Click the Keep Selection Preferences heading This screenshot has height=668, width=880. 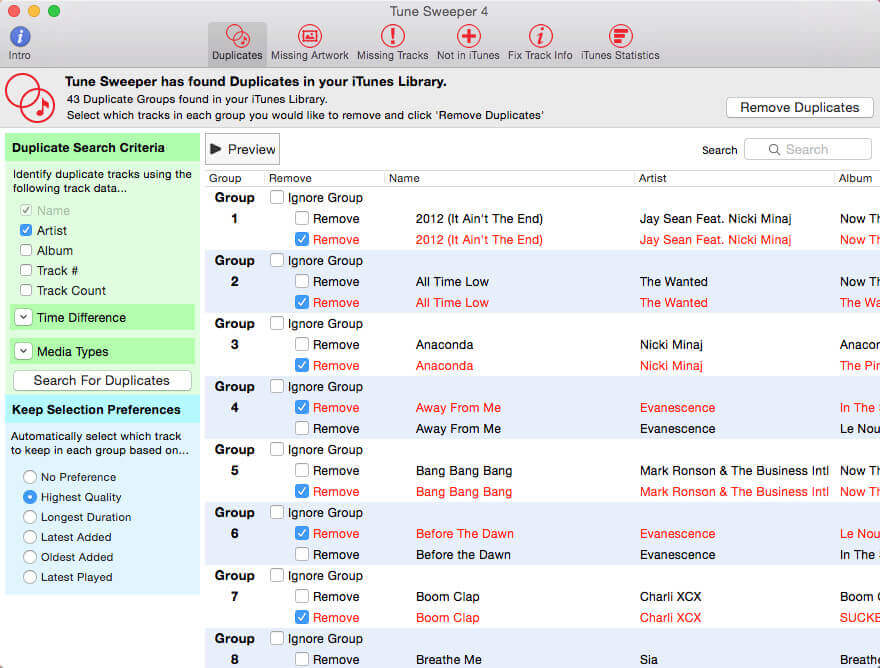click(96, 410)
